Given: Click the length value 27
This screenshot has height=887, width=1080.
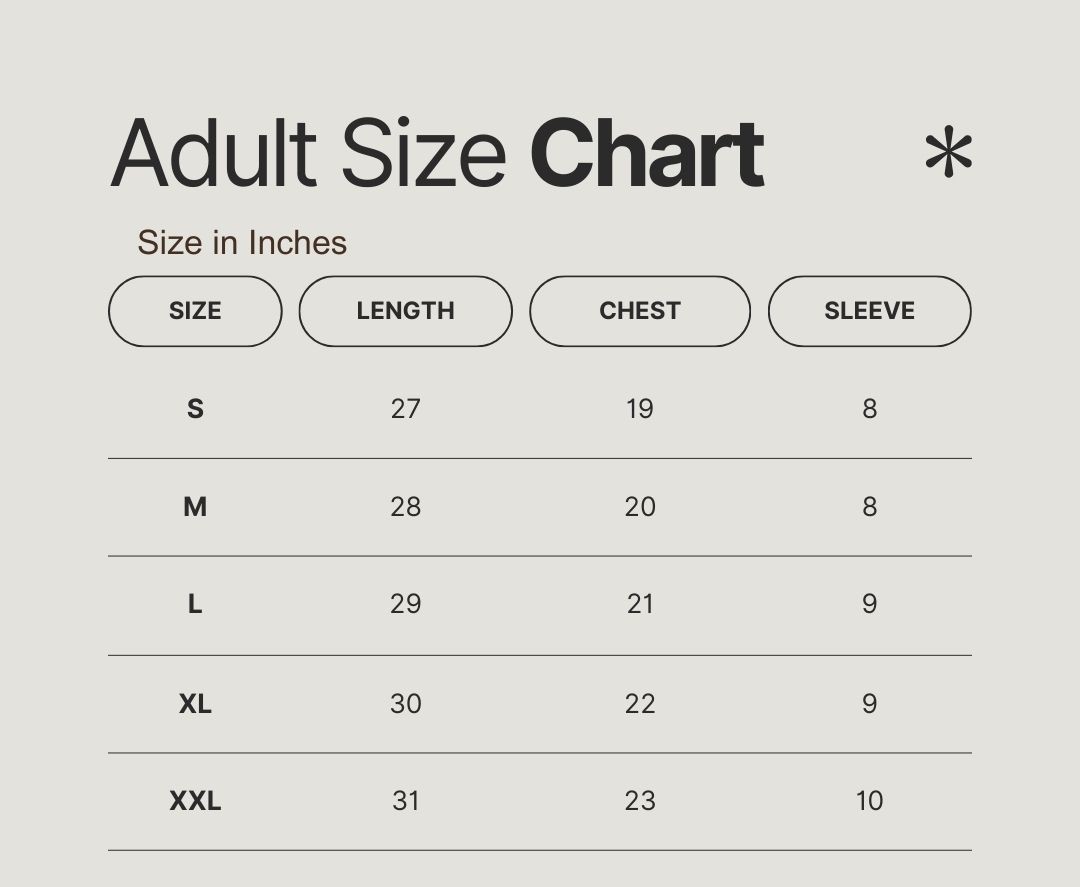Looking at the screenshot, I should click(x=405, y=408).
